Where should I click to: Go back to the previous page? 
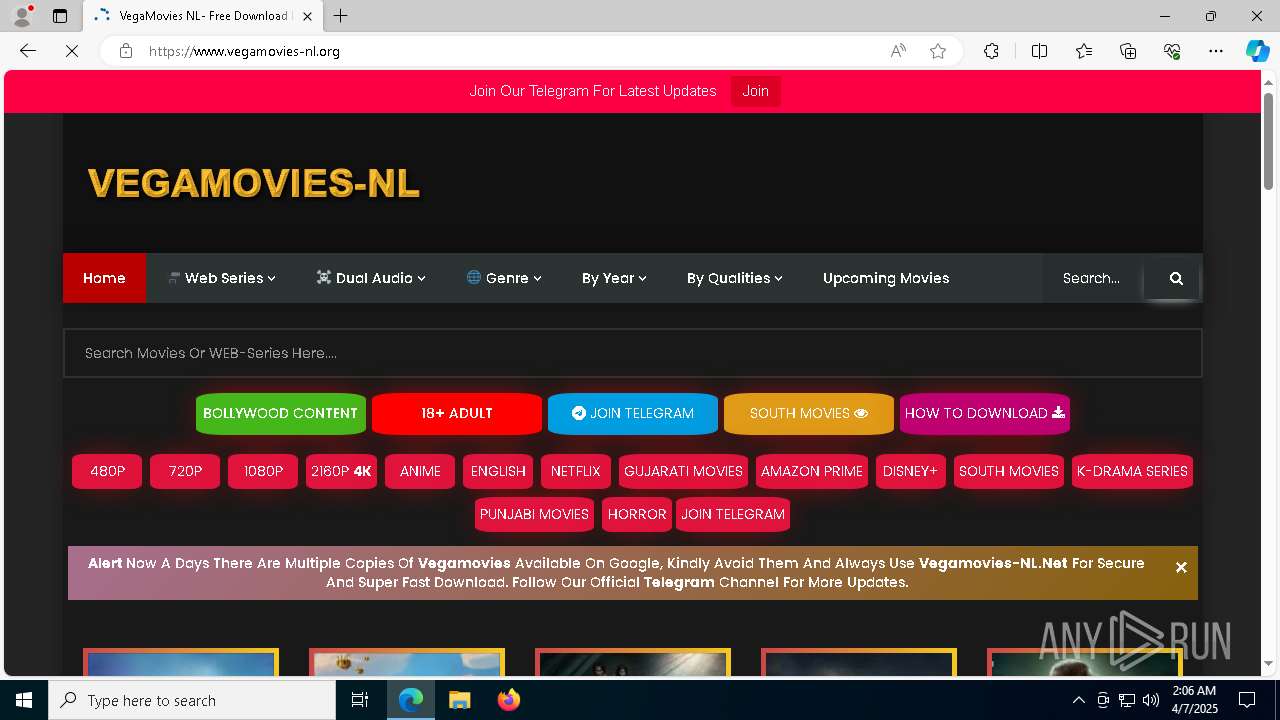coord(28,51)
